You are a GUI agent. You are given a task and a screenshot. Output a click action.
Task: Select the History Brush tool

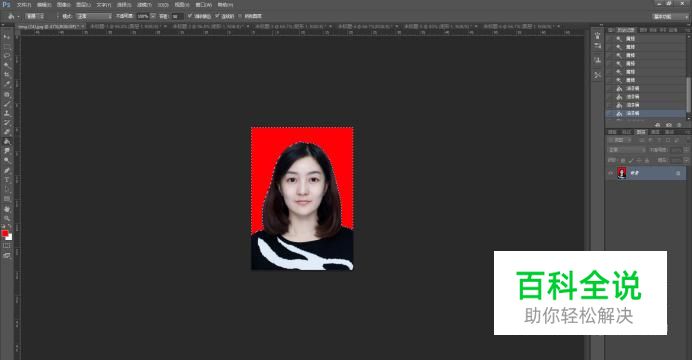(7, 123)
